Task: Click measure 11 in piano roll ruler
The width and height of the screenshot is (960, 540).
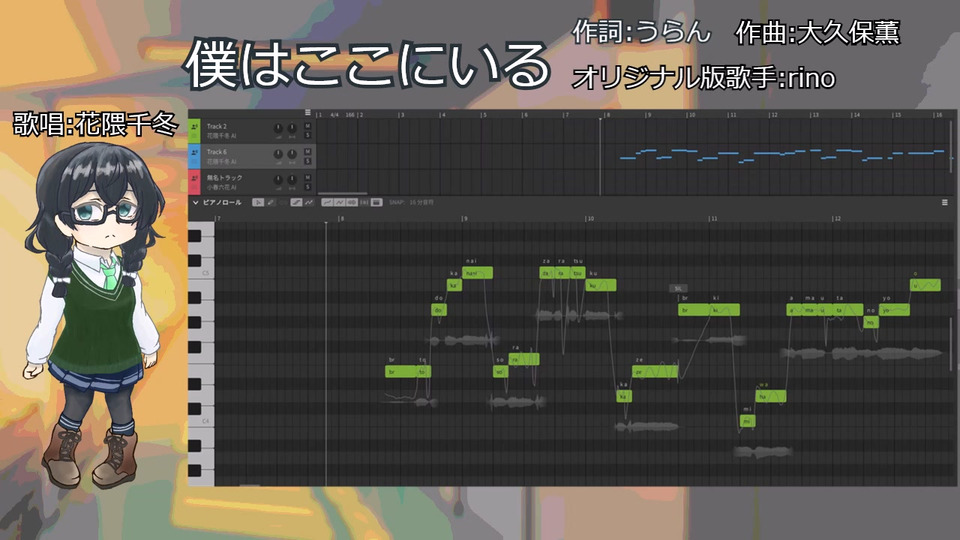Action: coord(713,219)
